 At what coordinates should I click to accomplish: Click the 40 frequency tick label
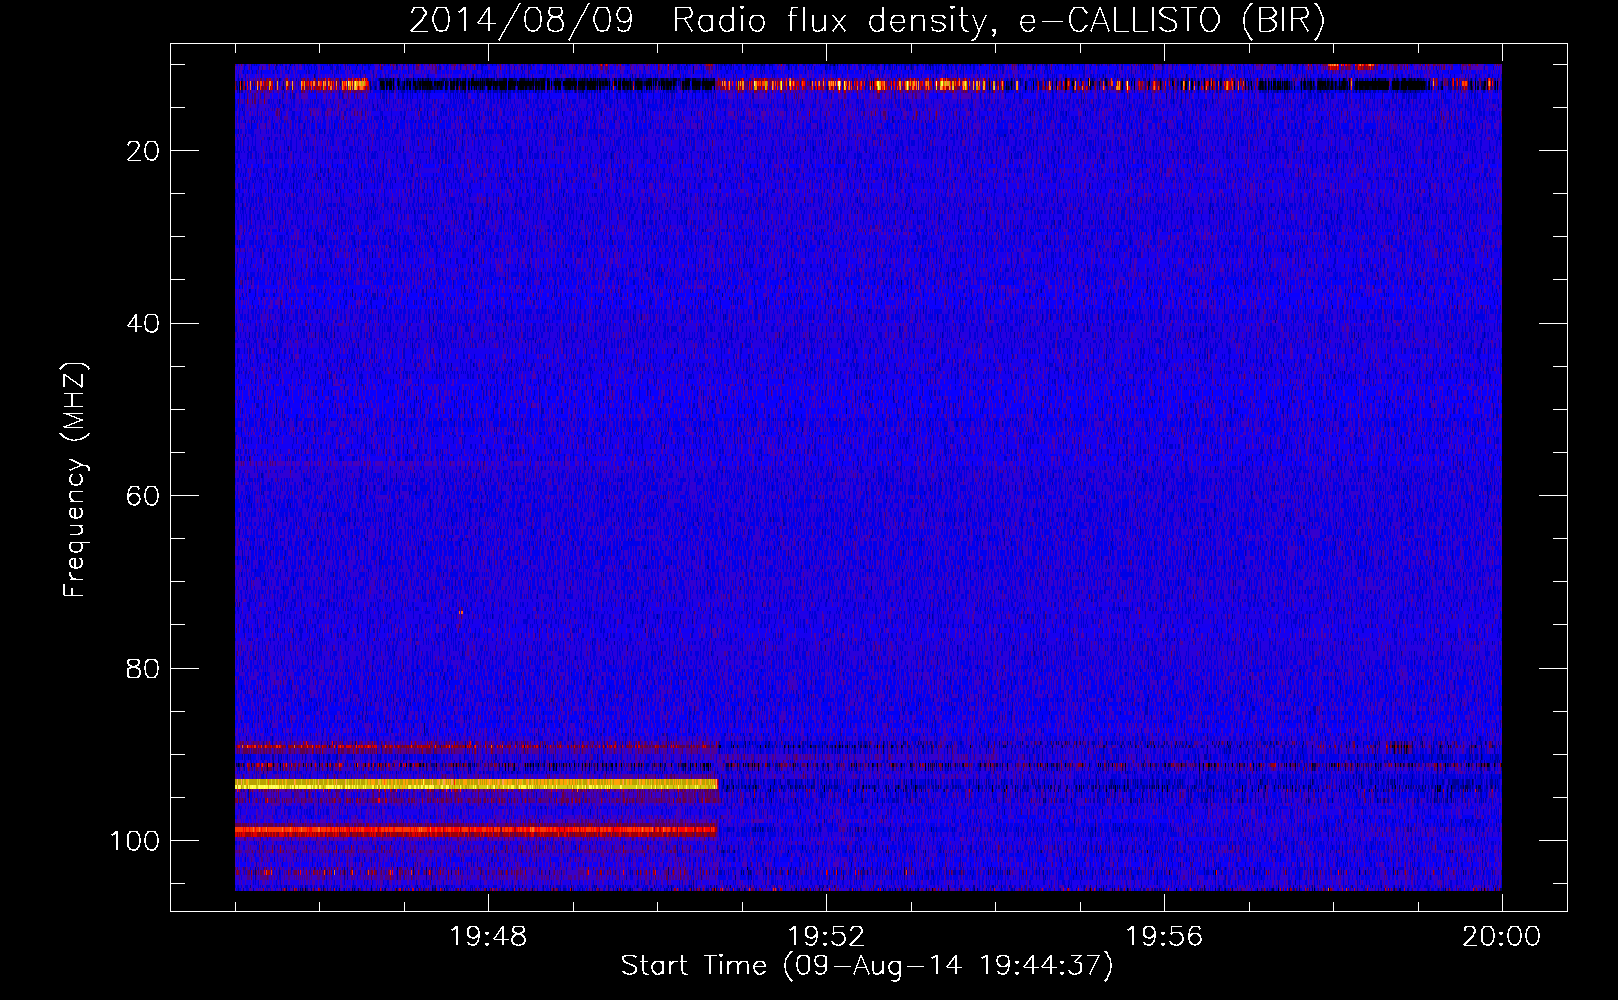144,324
